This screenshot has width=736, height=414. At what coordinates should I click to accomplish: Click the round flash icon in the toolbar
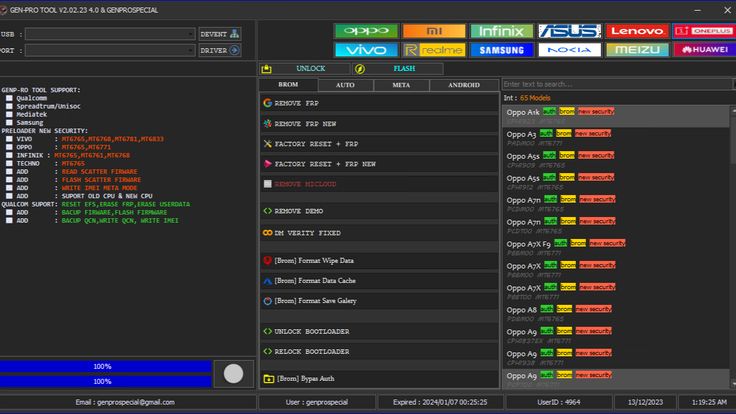click(x=360, y=69)
